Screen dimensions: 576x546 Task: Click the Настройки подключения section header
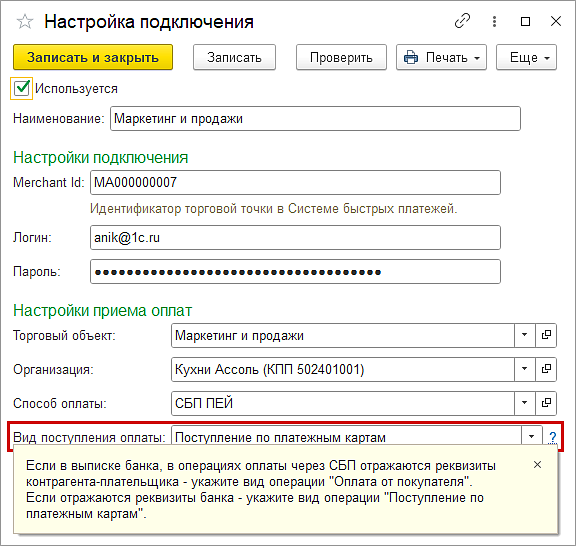click(101, 158)
